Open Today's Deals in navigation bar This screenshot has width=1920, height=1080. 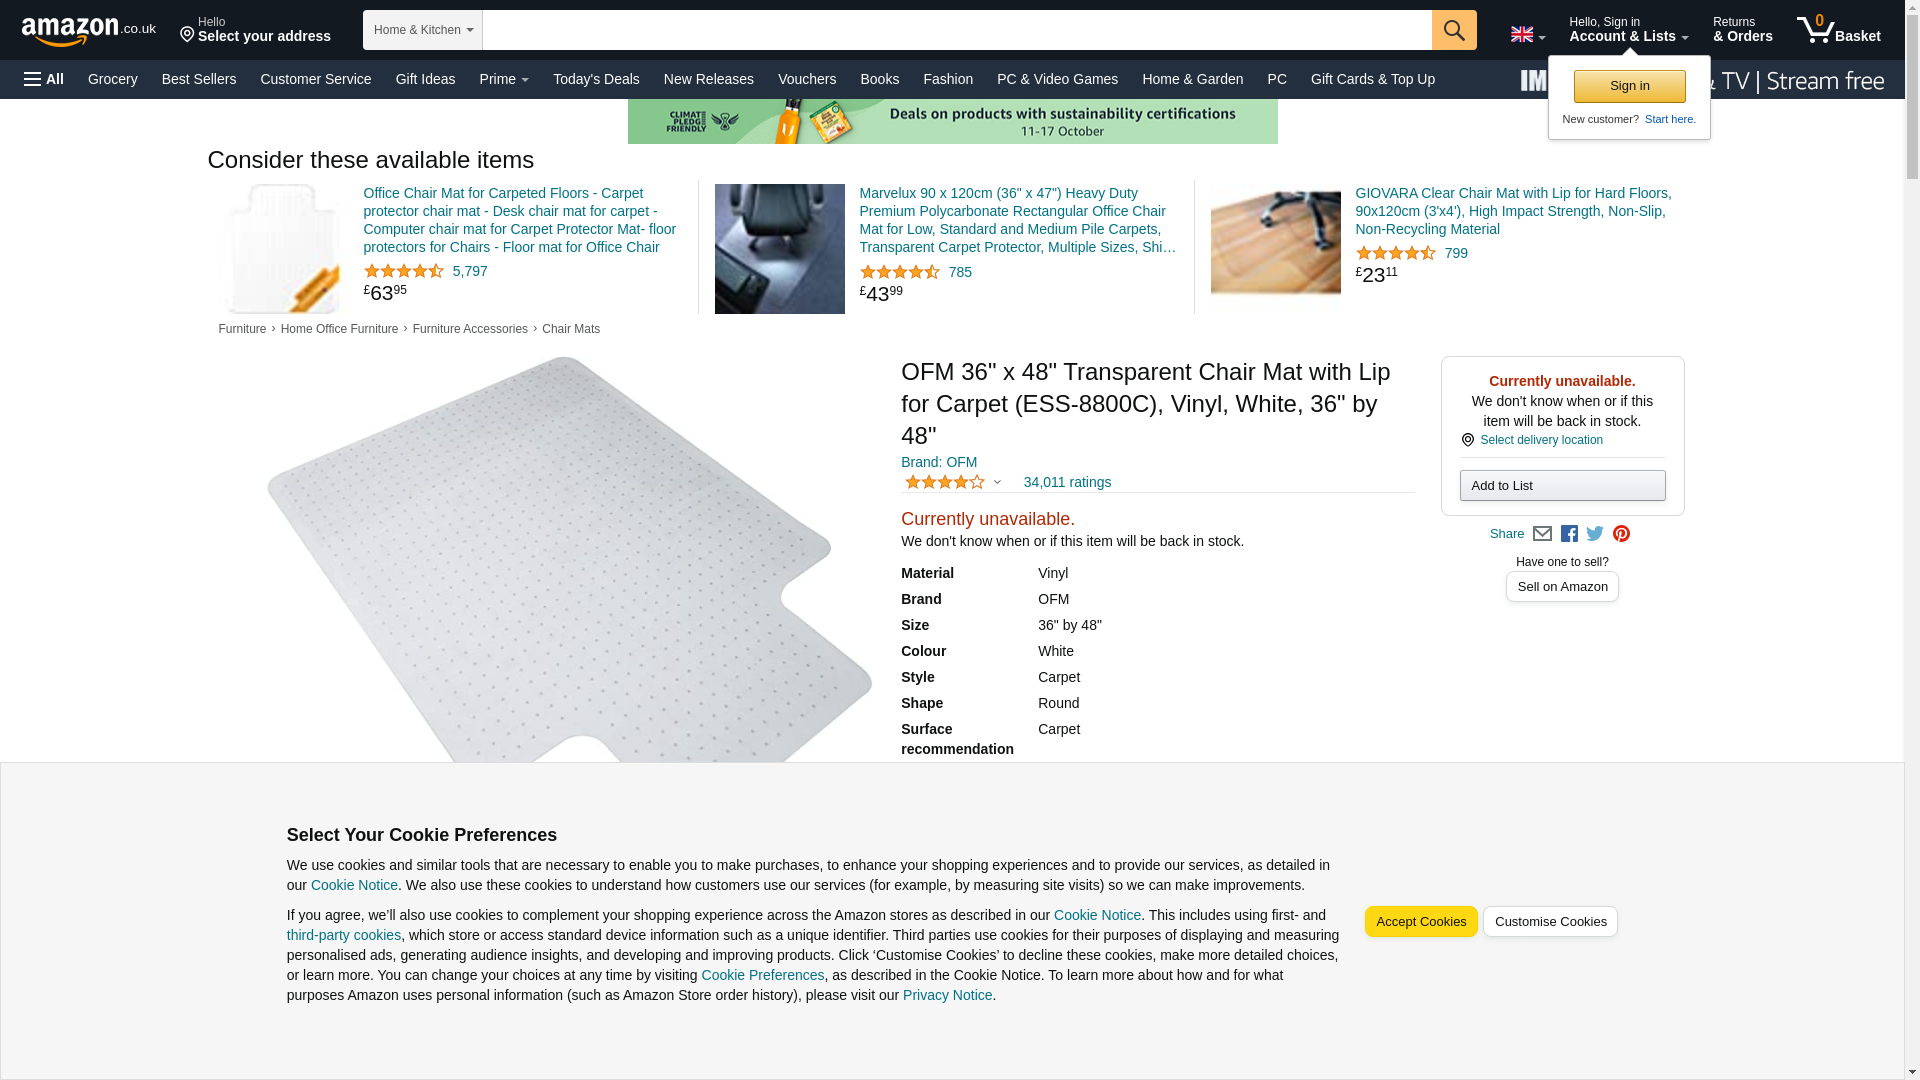point(596,79)
